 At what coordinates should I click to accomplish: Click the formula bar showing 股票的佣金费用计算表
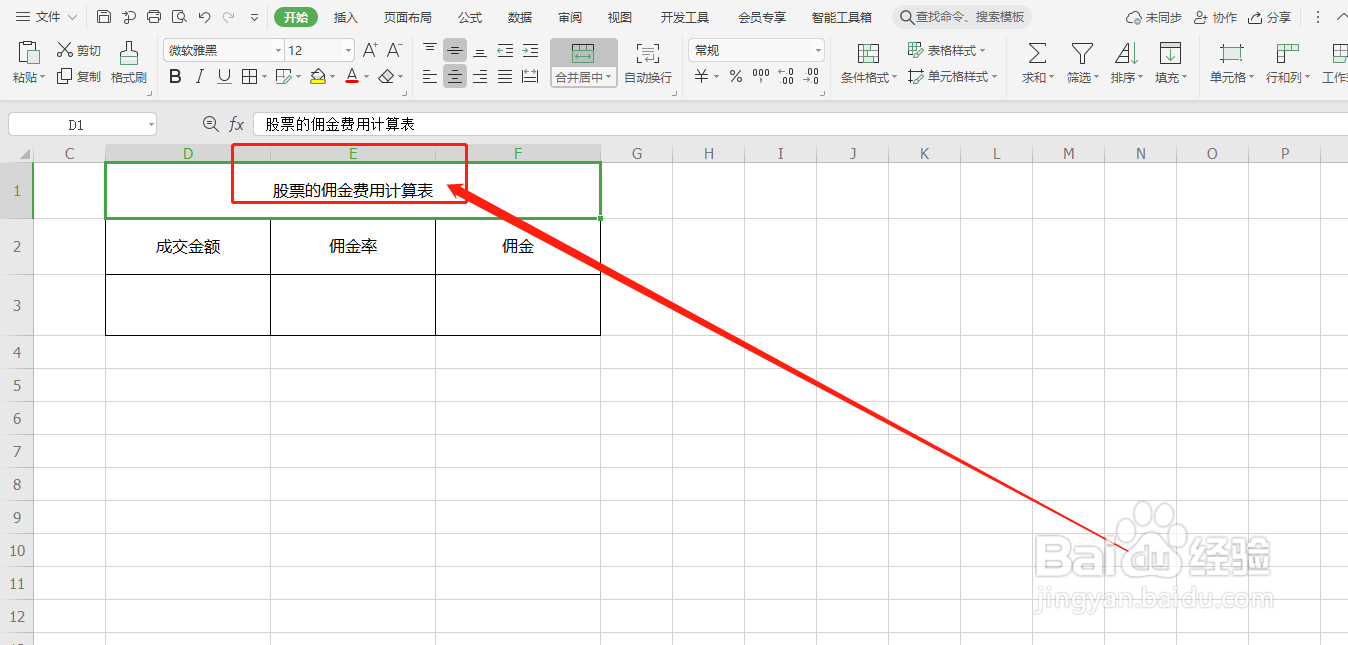click(x=800, y=124)
